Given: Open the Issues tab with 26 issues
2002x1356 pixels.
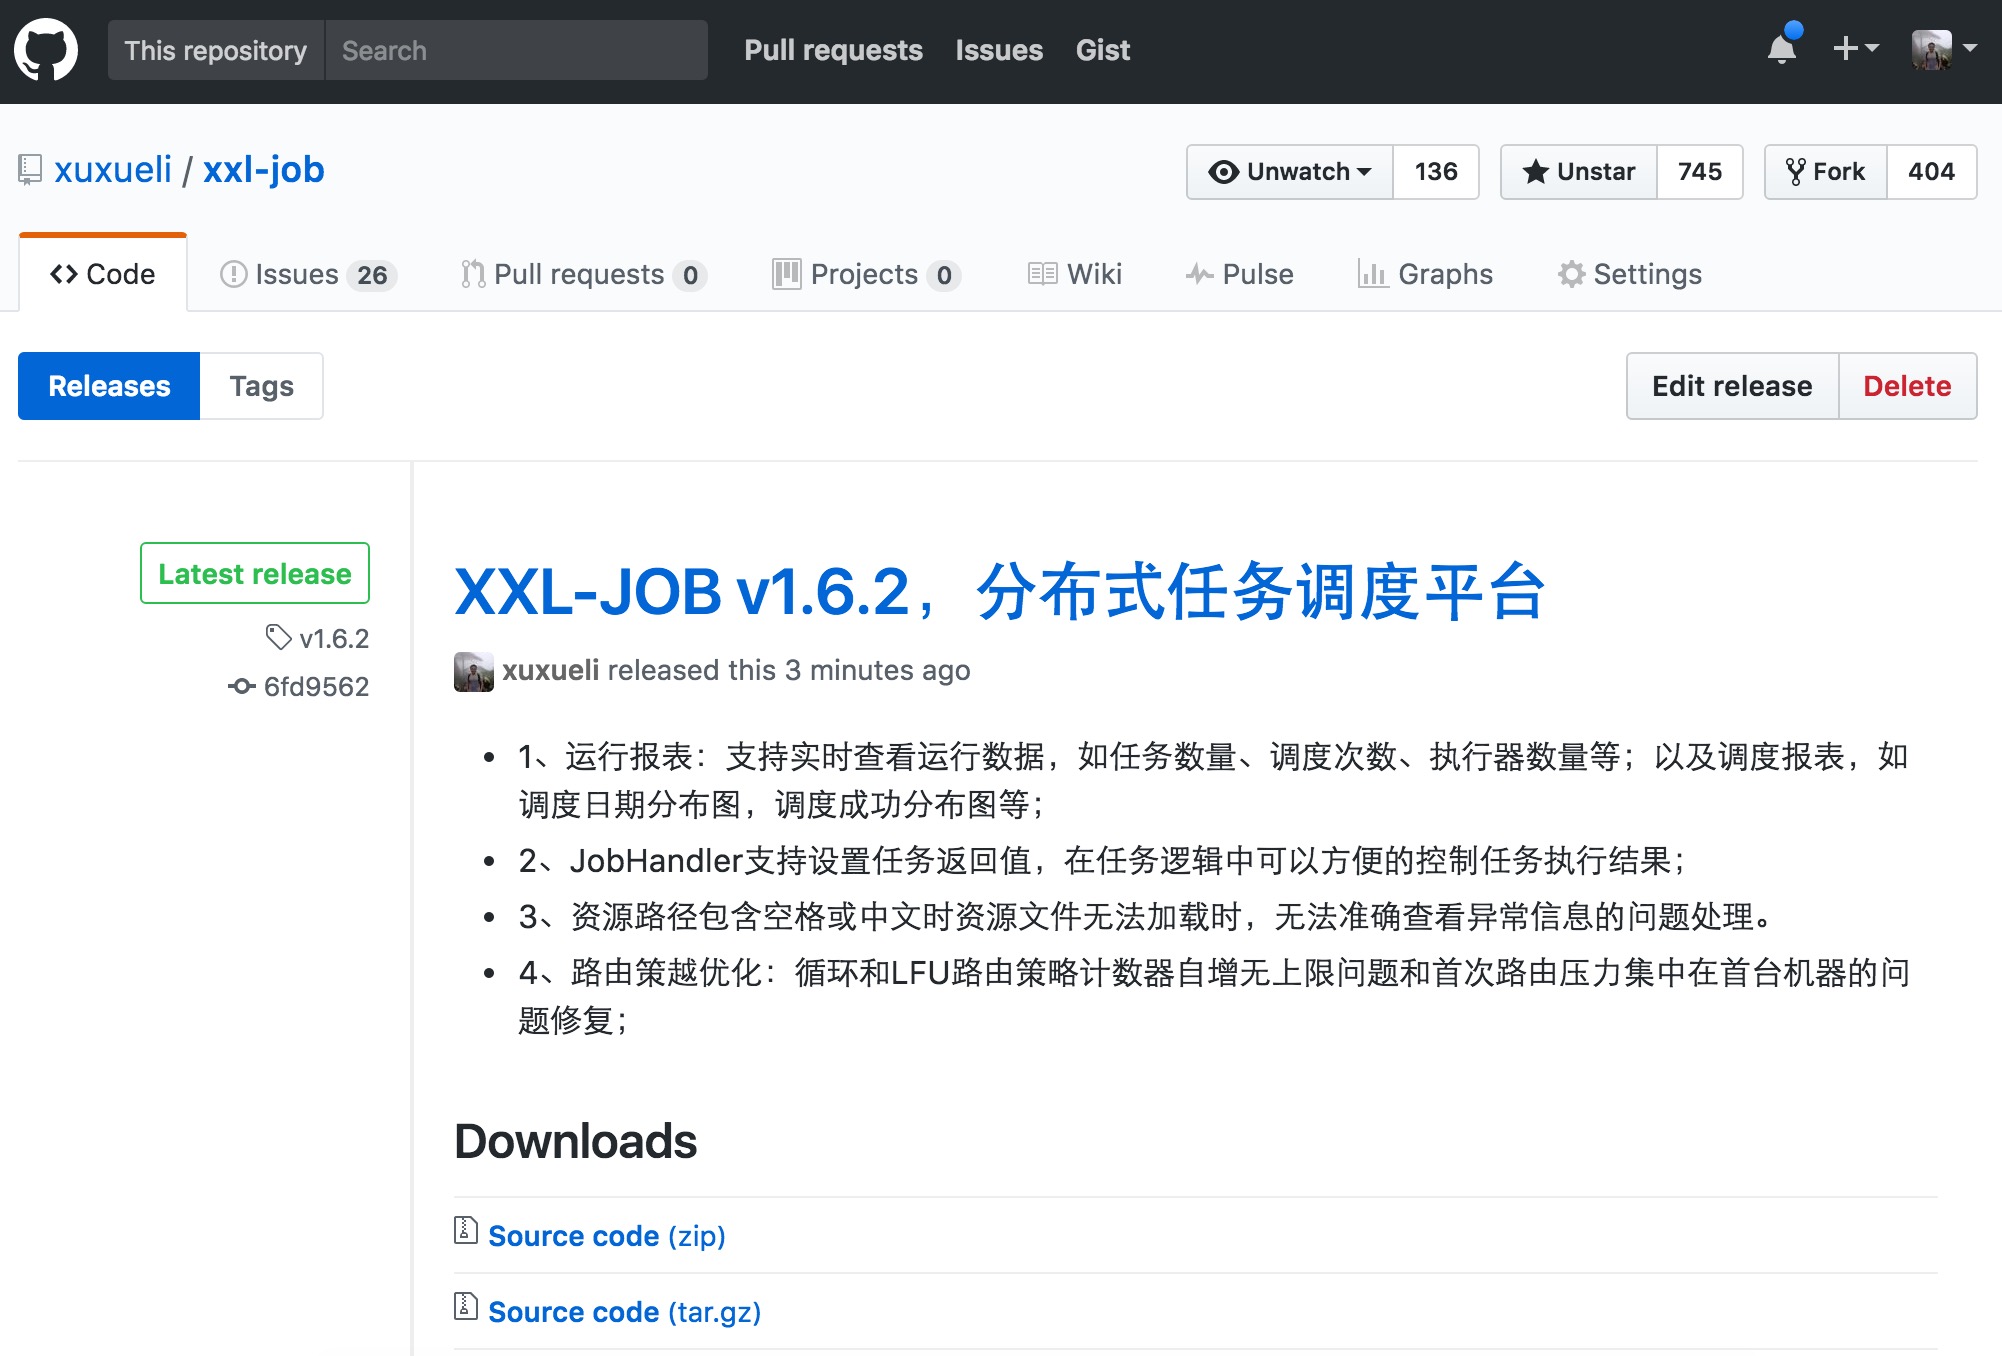Looking at the screenshot, I should pos(308,274).
